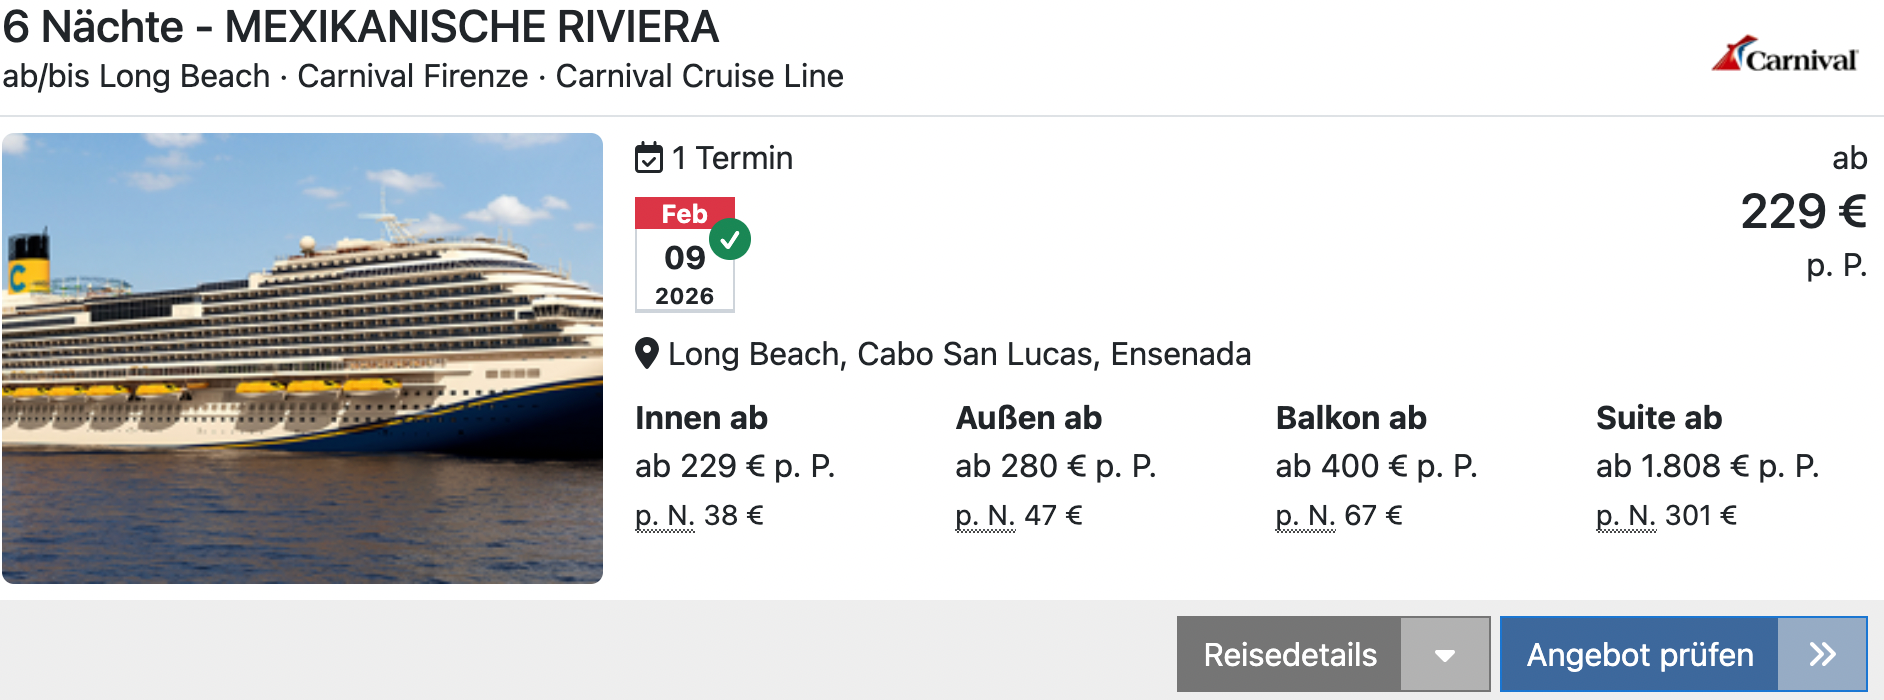
Task: Click the p. N. abbreviation under Suite
Action: [1625, 516]
